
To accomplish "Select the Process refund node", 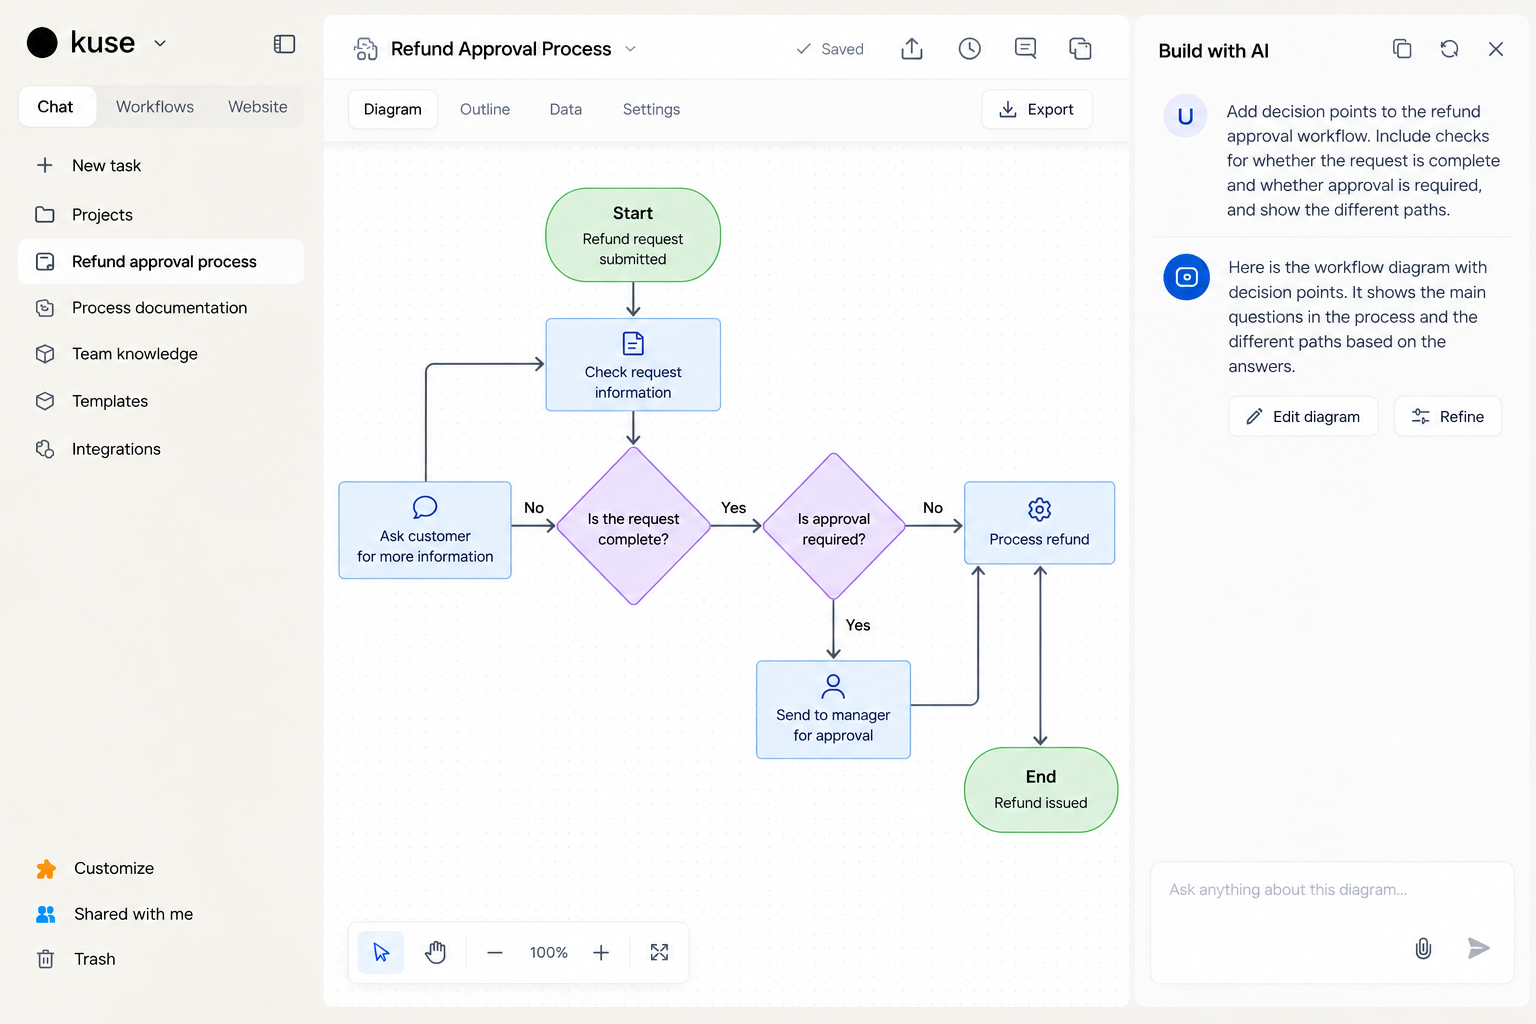I will (x=1040, y=523).
